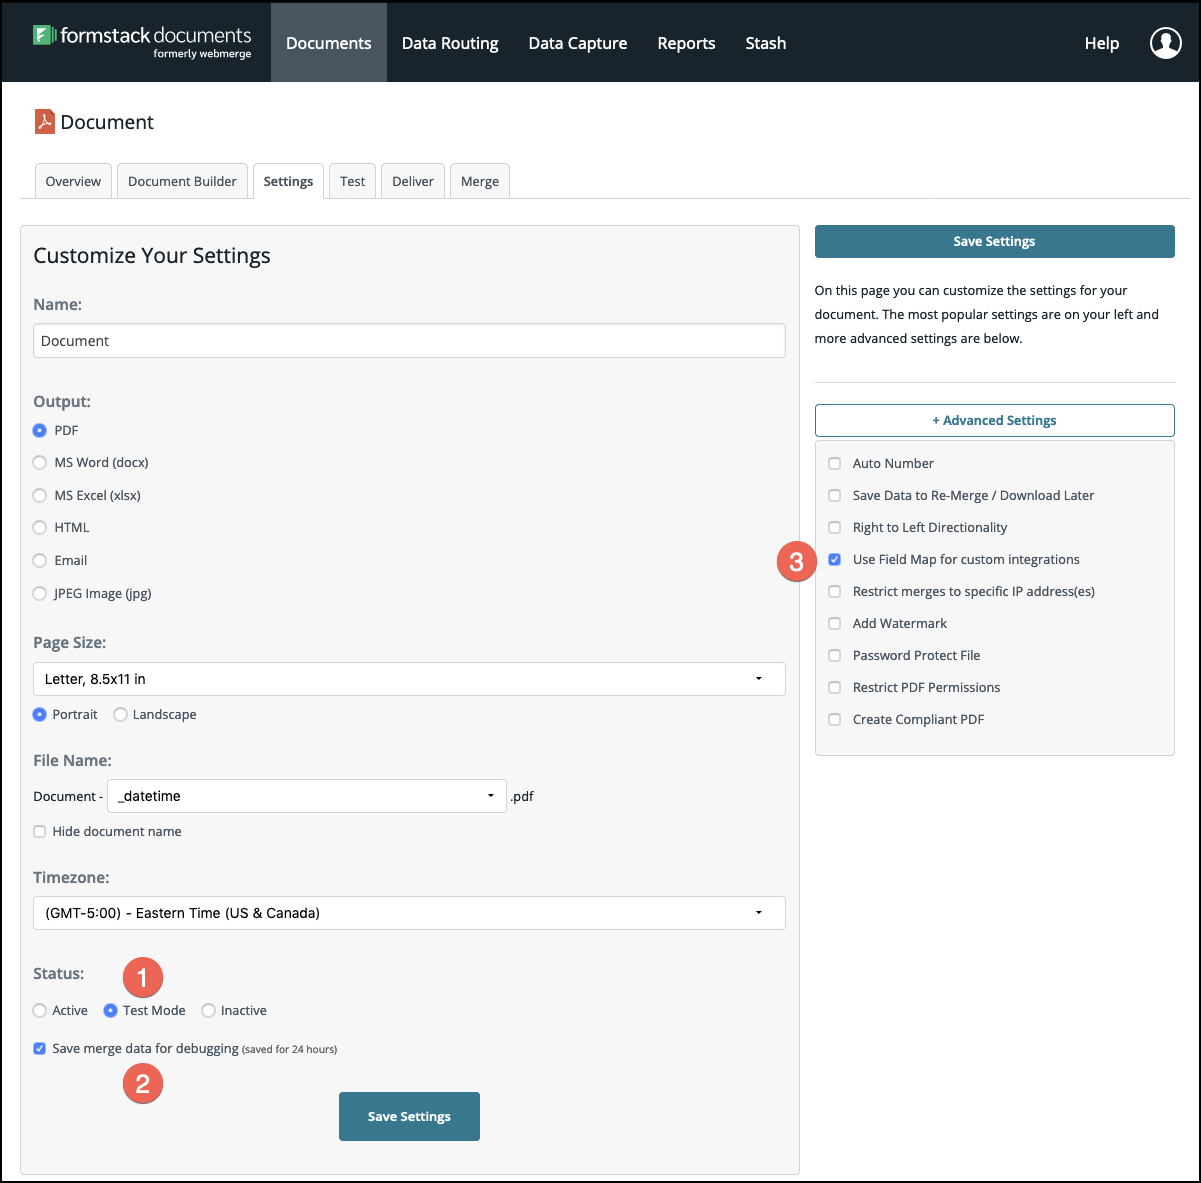Toggle Save merge data for debugging
This screenshot has width=1201, height=1183.
(x=40, y=1049)
